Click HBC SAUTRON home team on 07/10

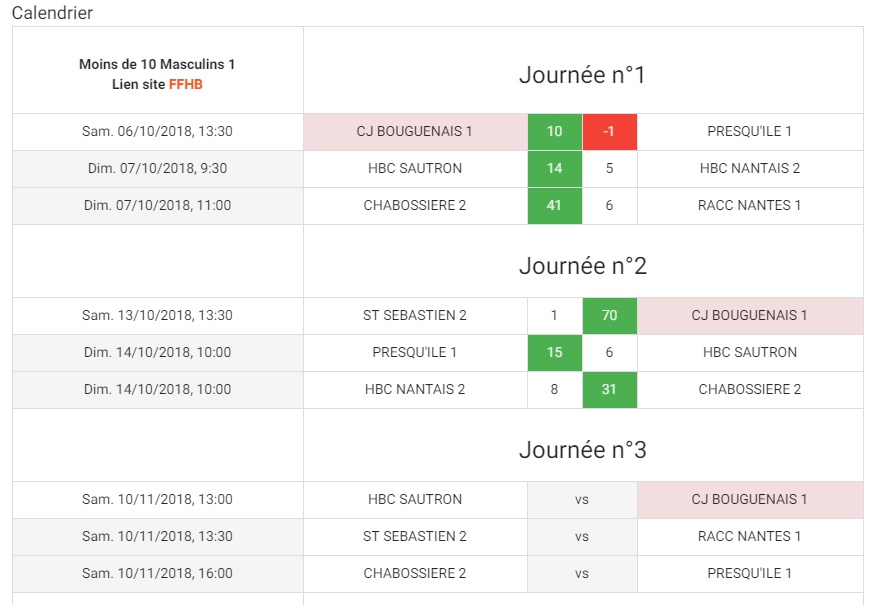tap(415, 168)
